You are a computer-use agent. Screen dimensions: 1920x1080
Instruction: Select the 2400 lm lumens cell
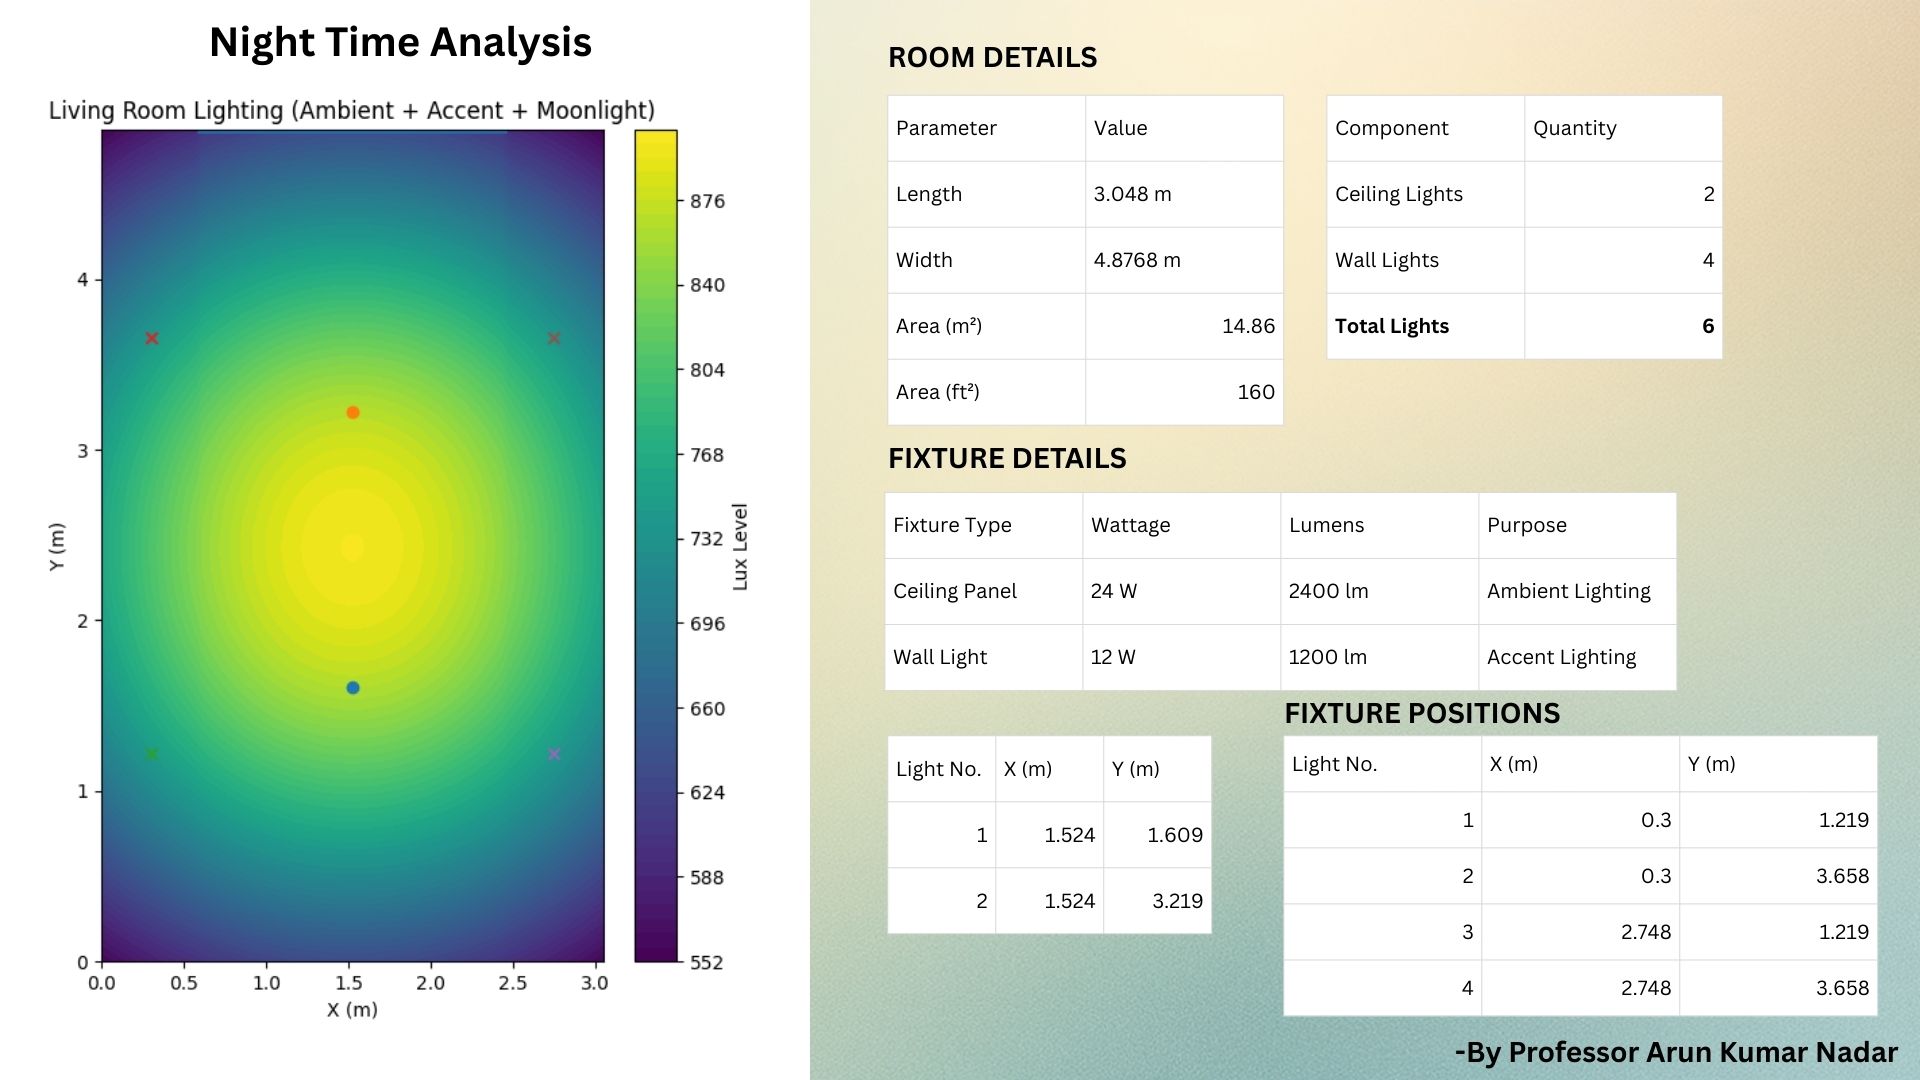pos(1327,591)
